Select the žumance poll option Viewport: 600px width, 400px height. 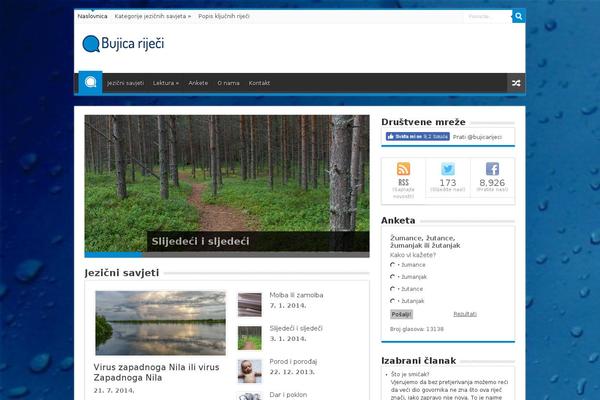point(392,265)
